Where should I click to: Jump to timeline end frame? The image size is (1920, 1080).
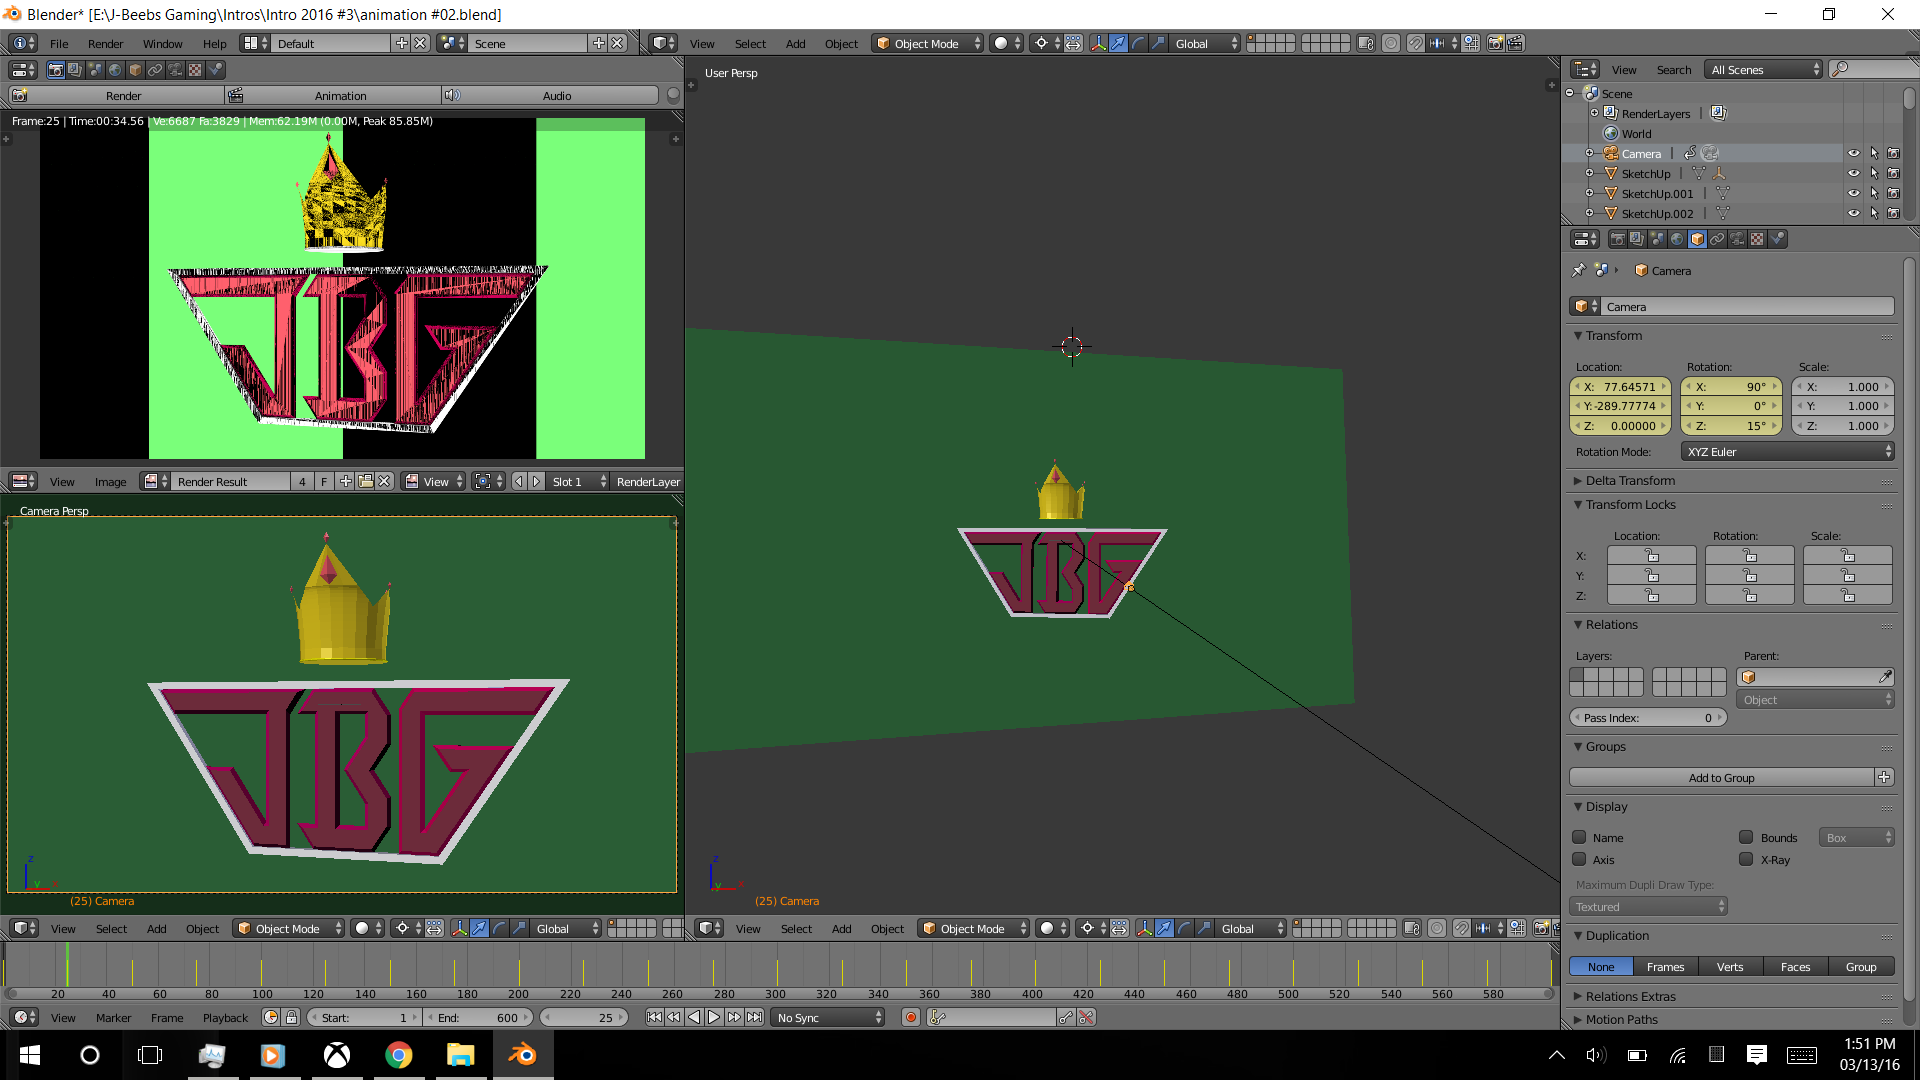755,1017
